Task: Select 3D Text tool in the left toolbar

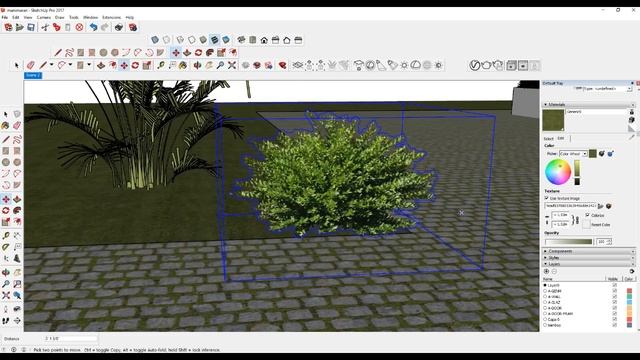Action: (x=17, y=258)
